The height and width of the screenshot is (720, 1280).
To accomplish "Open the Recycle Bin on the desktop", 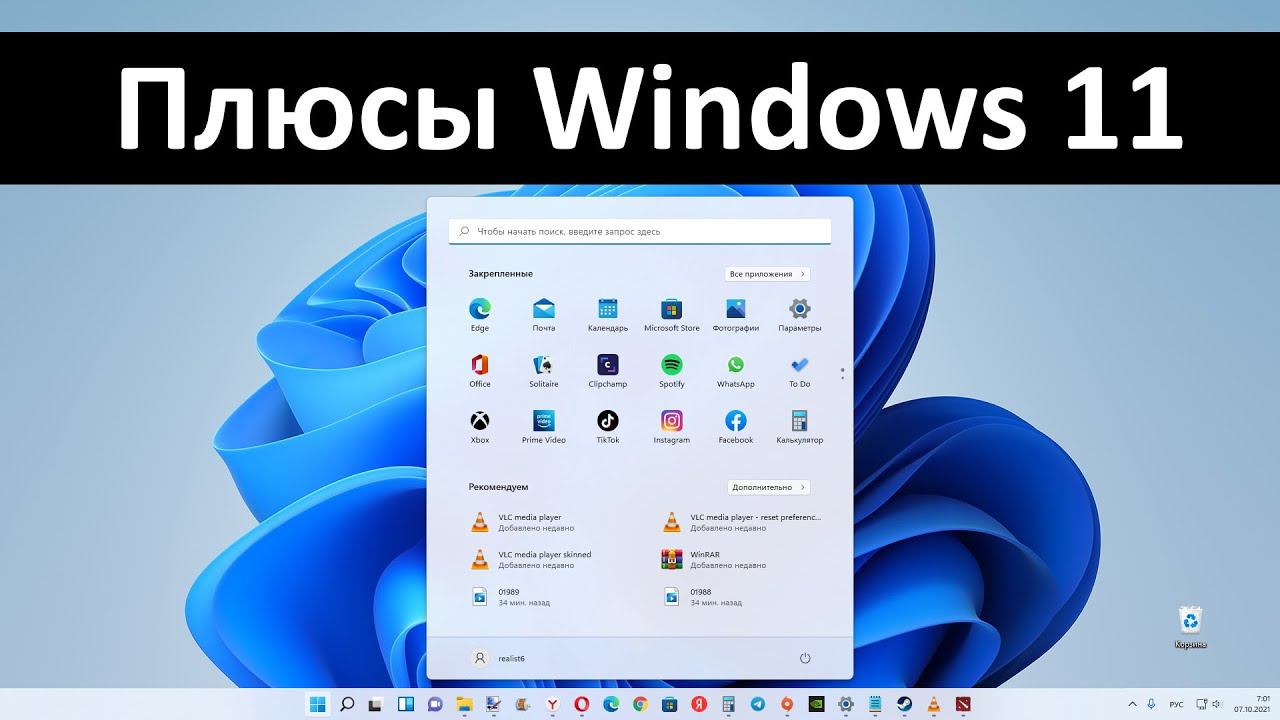I will coord(1190,627).
